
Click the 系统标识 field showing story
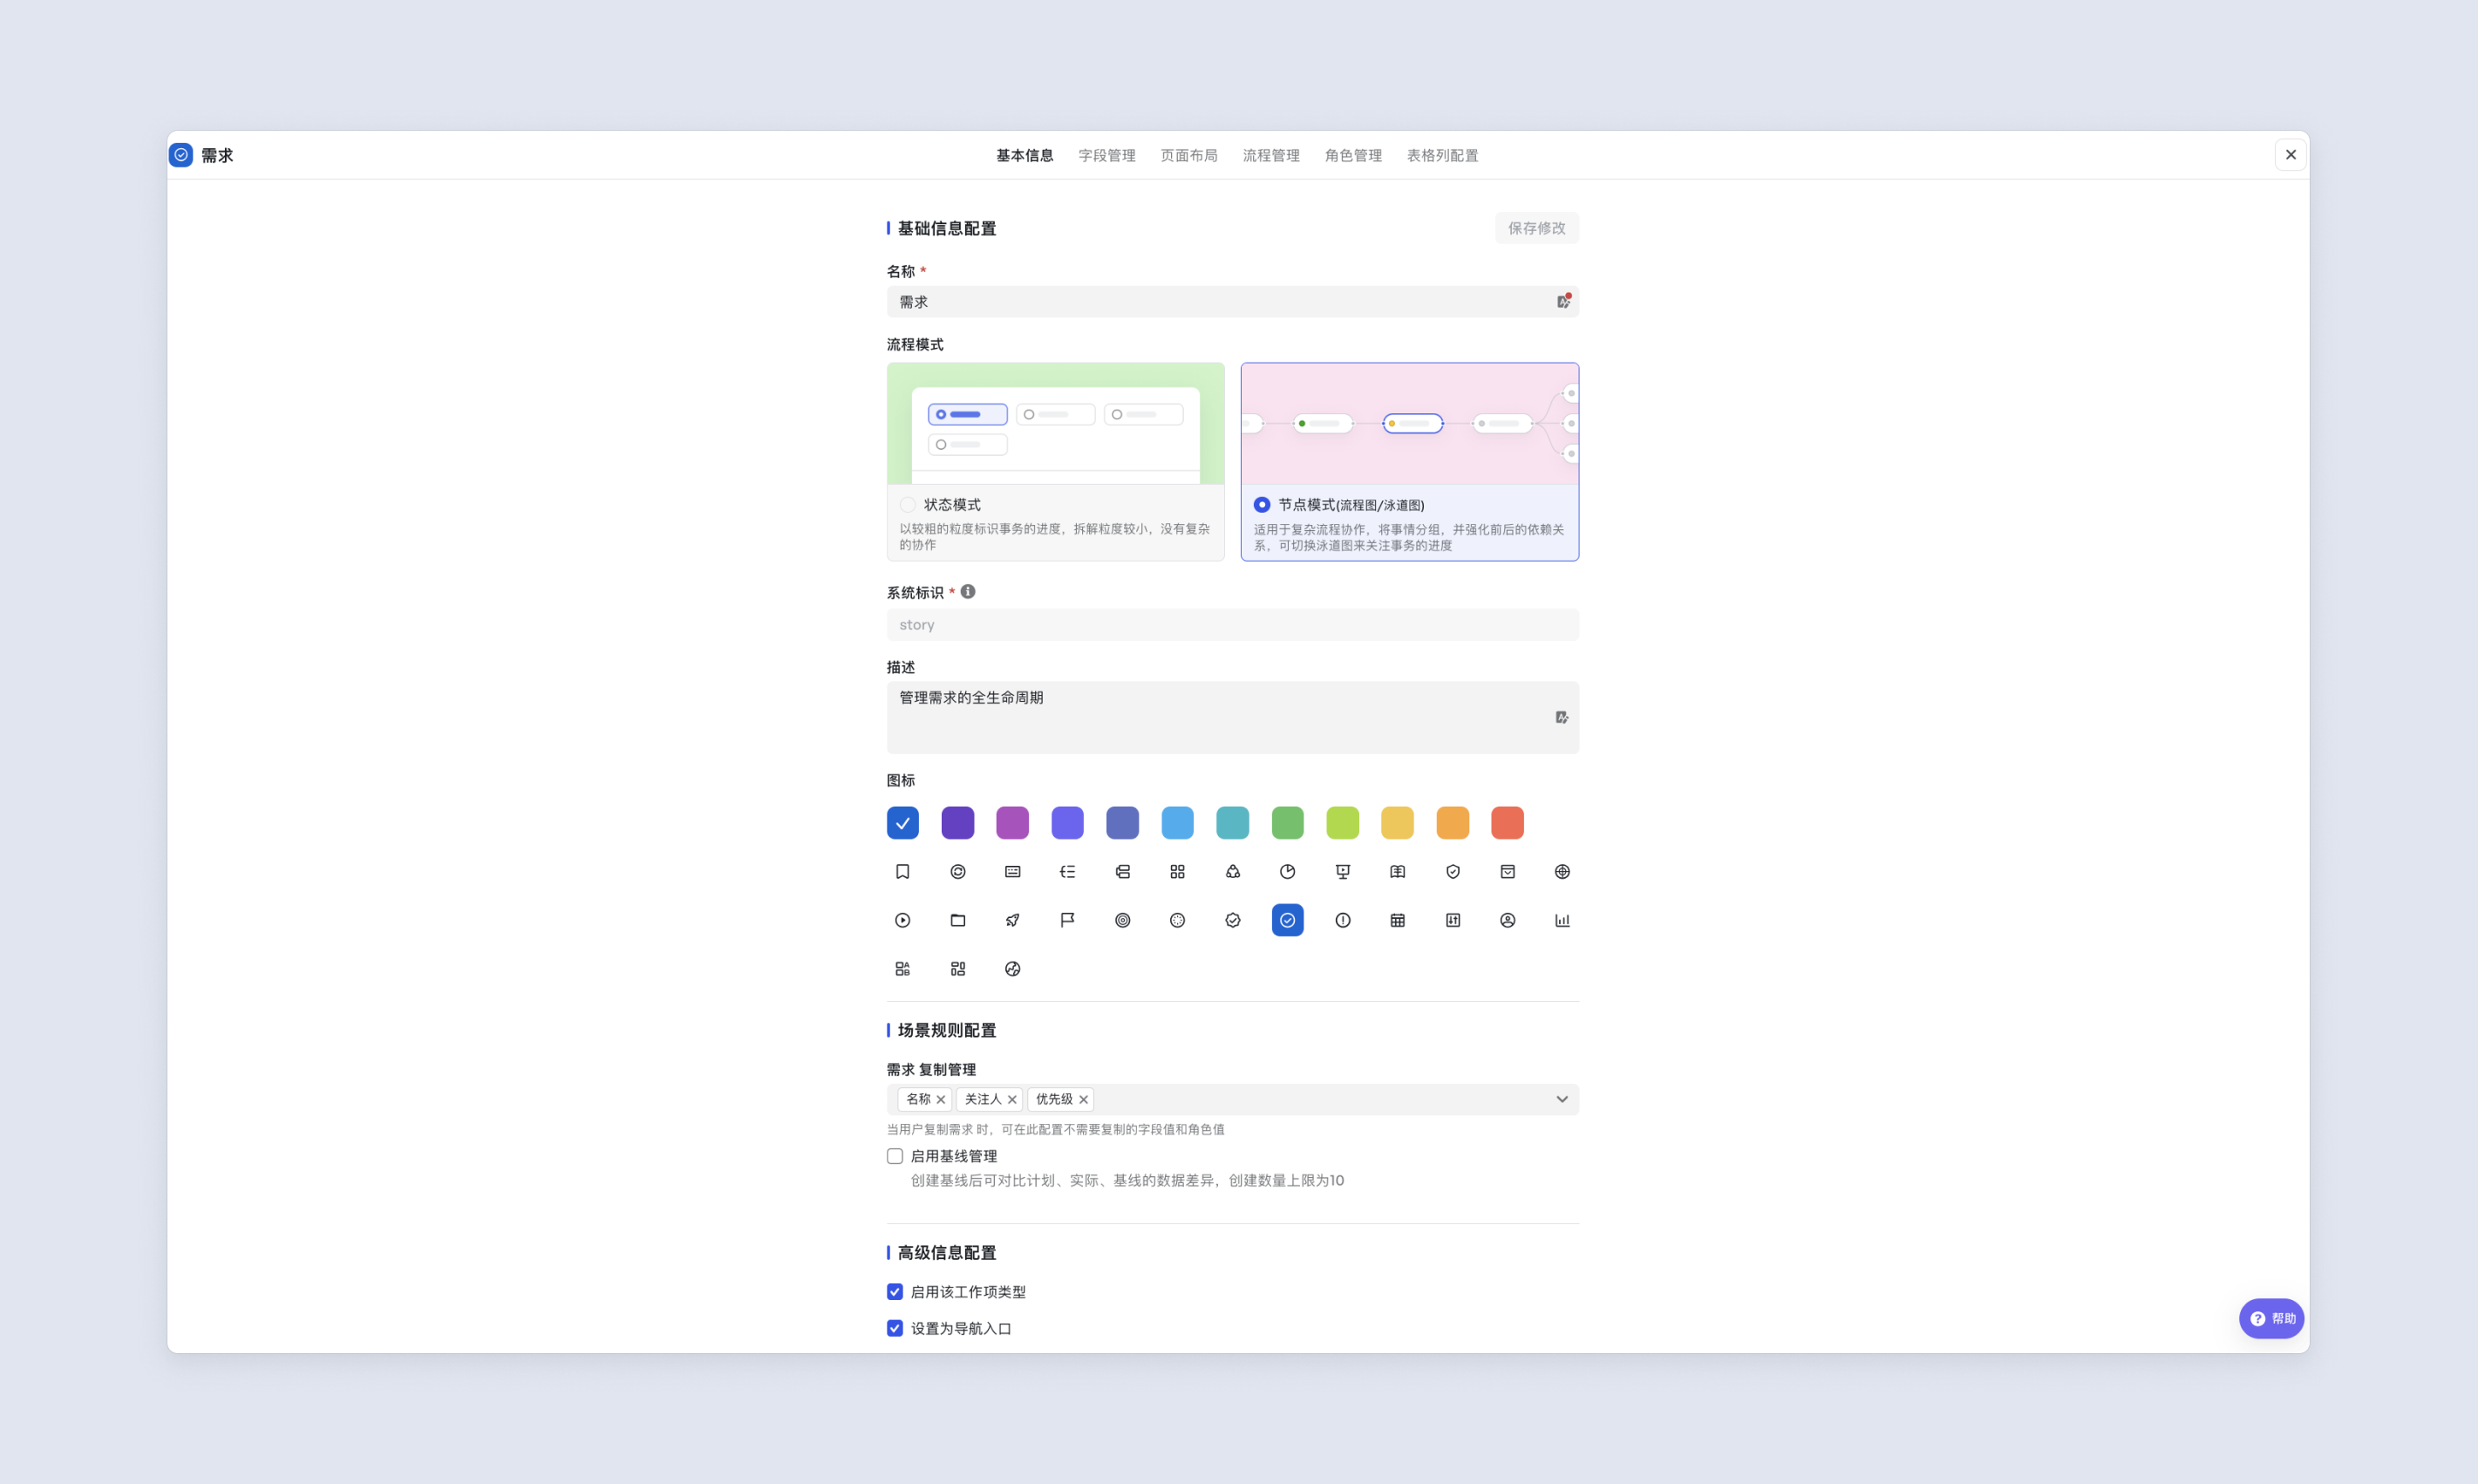pos(1232,625)
